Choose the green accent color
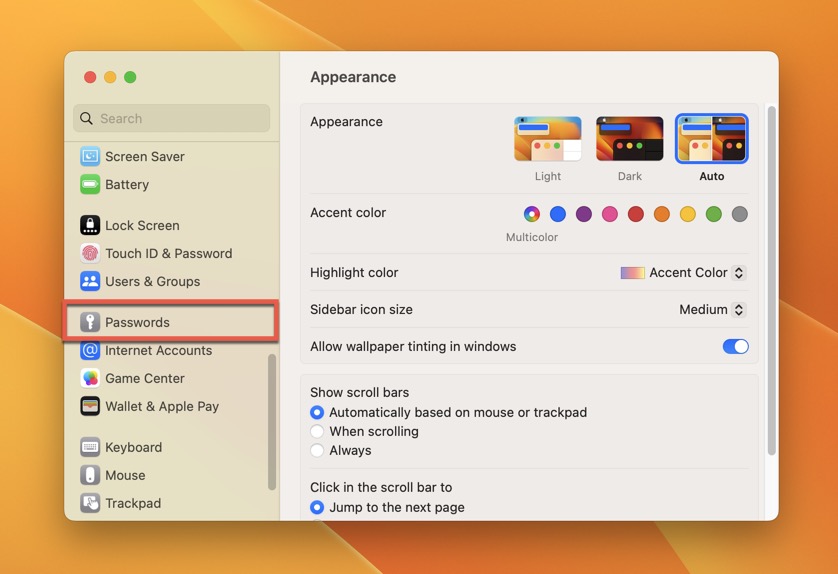Screen dimensions: 838x574 coord(713,214)
